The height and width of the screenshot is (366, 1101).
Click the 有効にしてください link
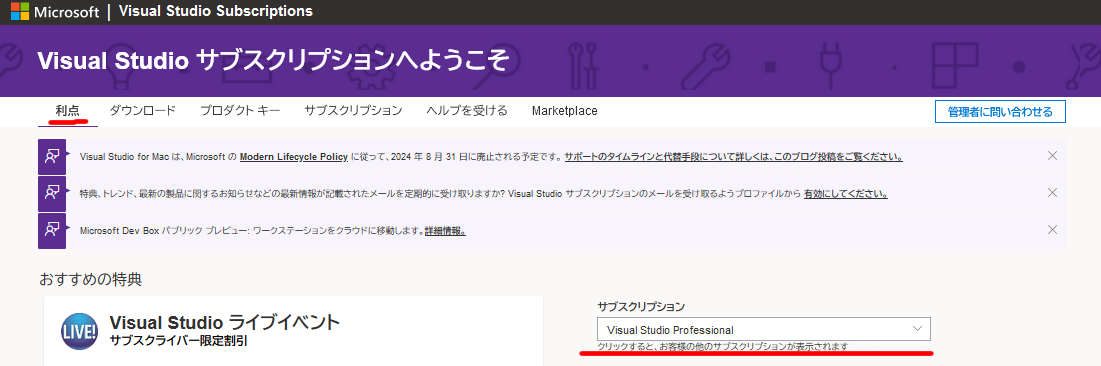coord(846,193)
